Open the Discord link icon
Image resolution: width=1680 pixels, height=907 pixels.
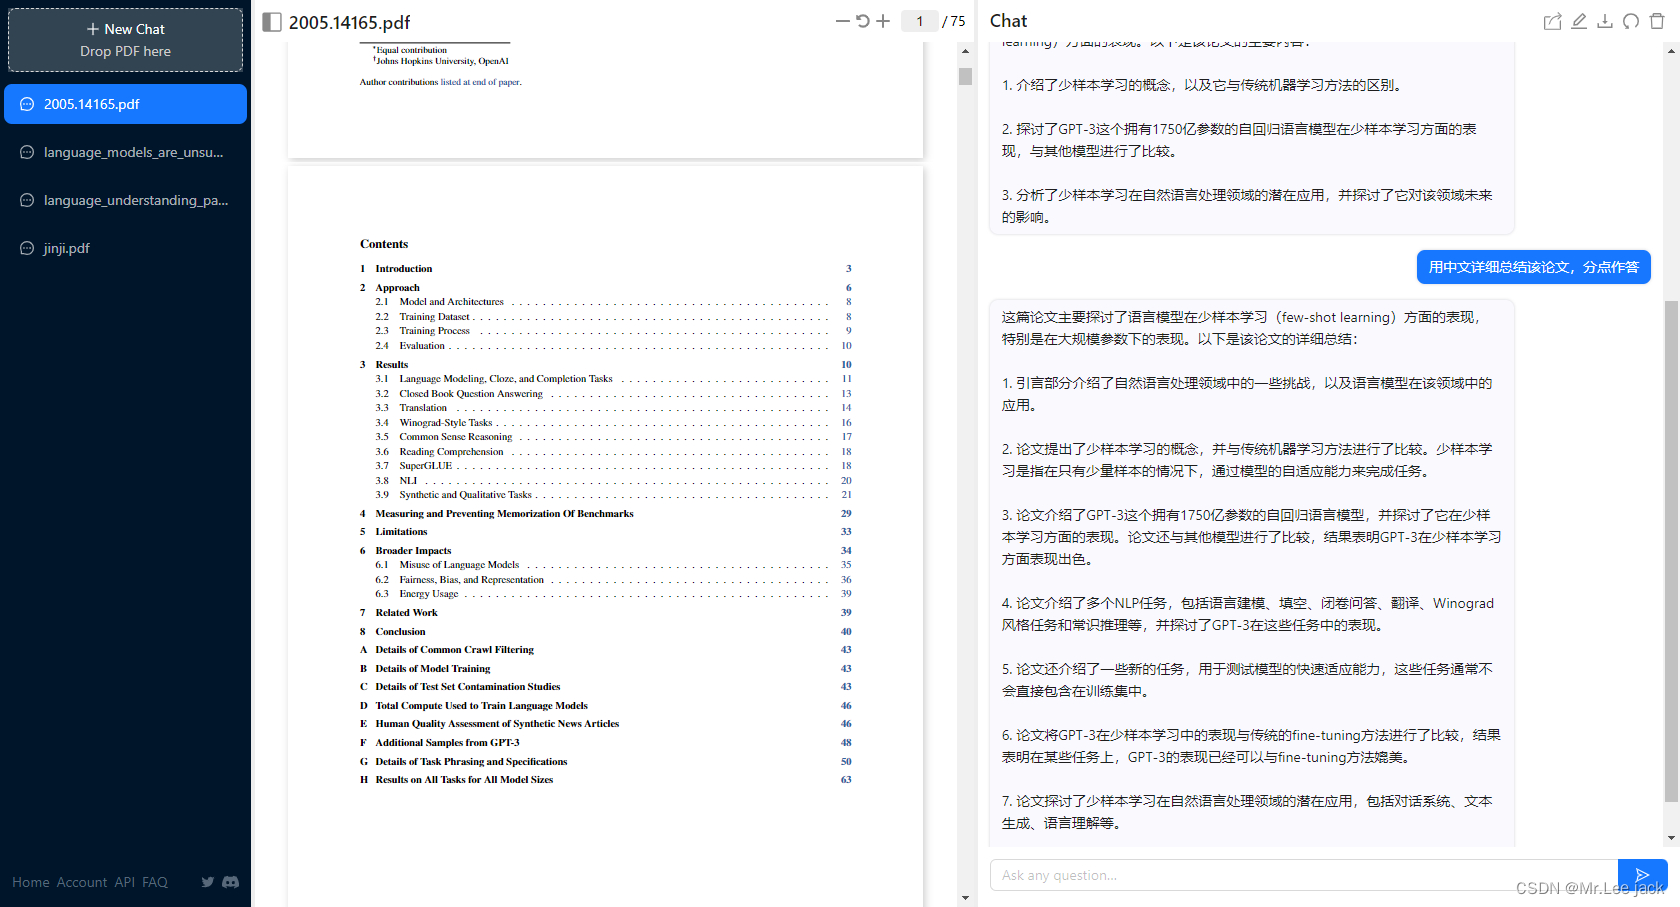231,882
